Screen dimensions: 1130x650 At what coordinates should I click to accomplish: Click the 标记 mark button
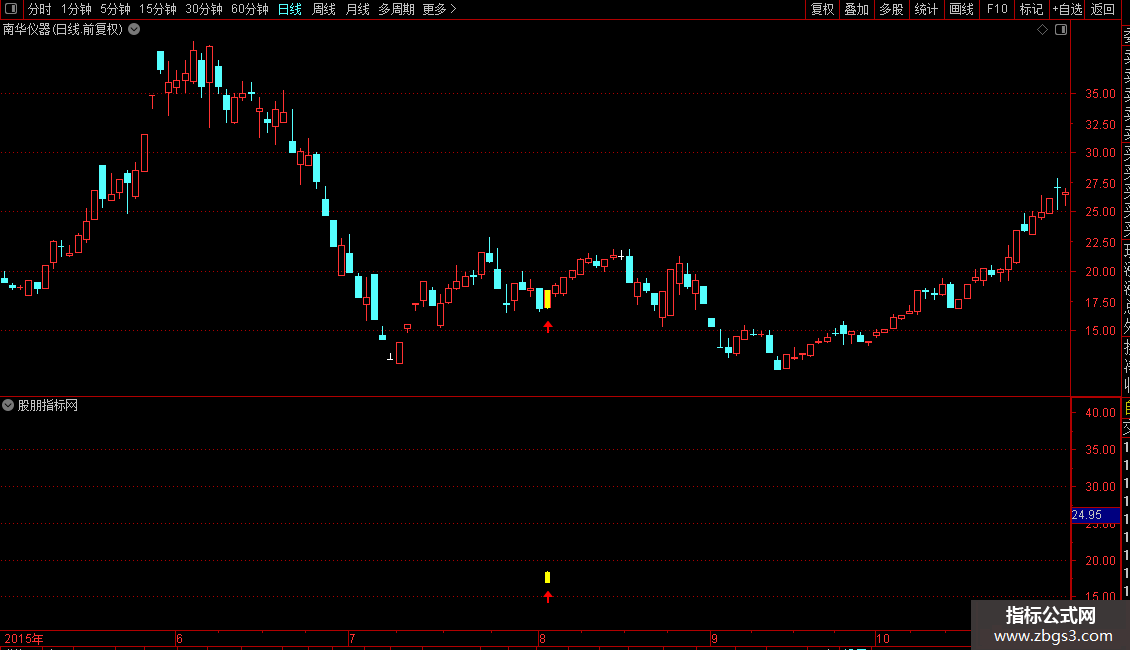(1031, 9)
